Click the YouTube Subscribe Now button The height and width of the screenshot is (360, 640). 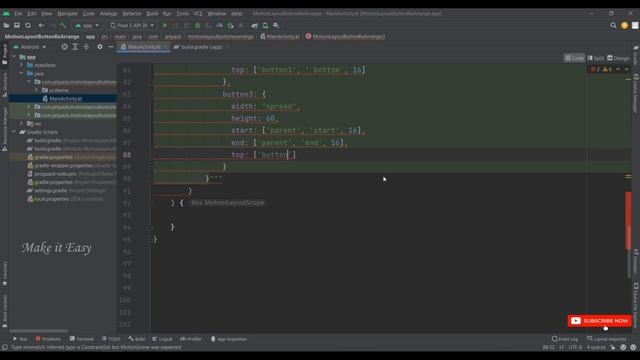coord(600,321)
